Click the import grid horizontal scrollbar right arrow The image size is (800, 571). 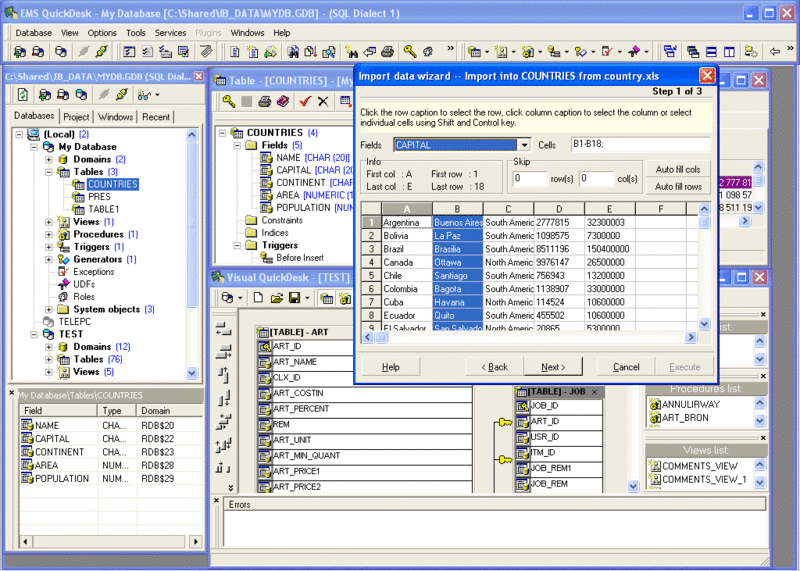point(691,337)
